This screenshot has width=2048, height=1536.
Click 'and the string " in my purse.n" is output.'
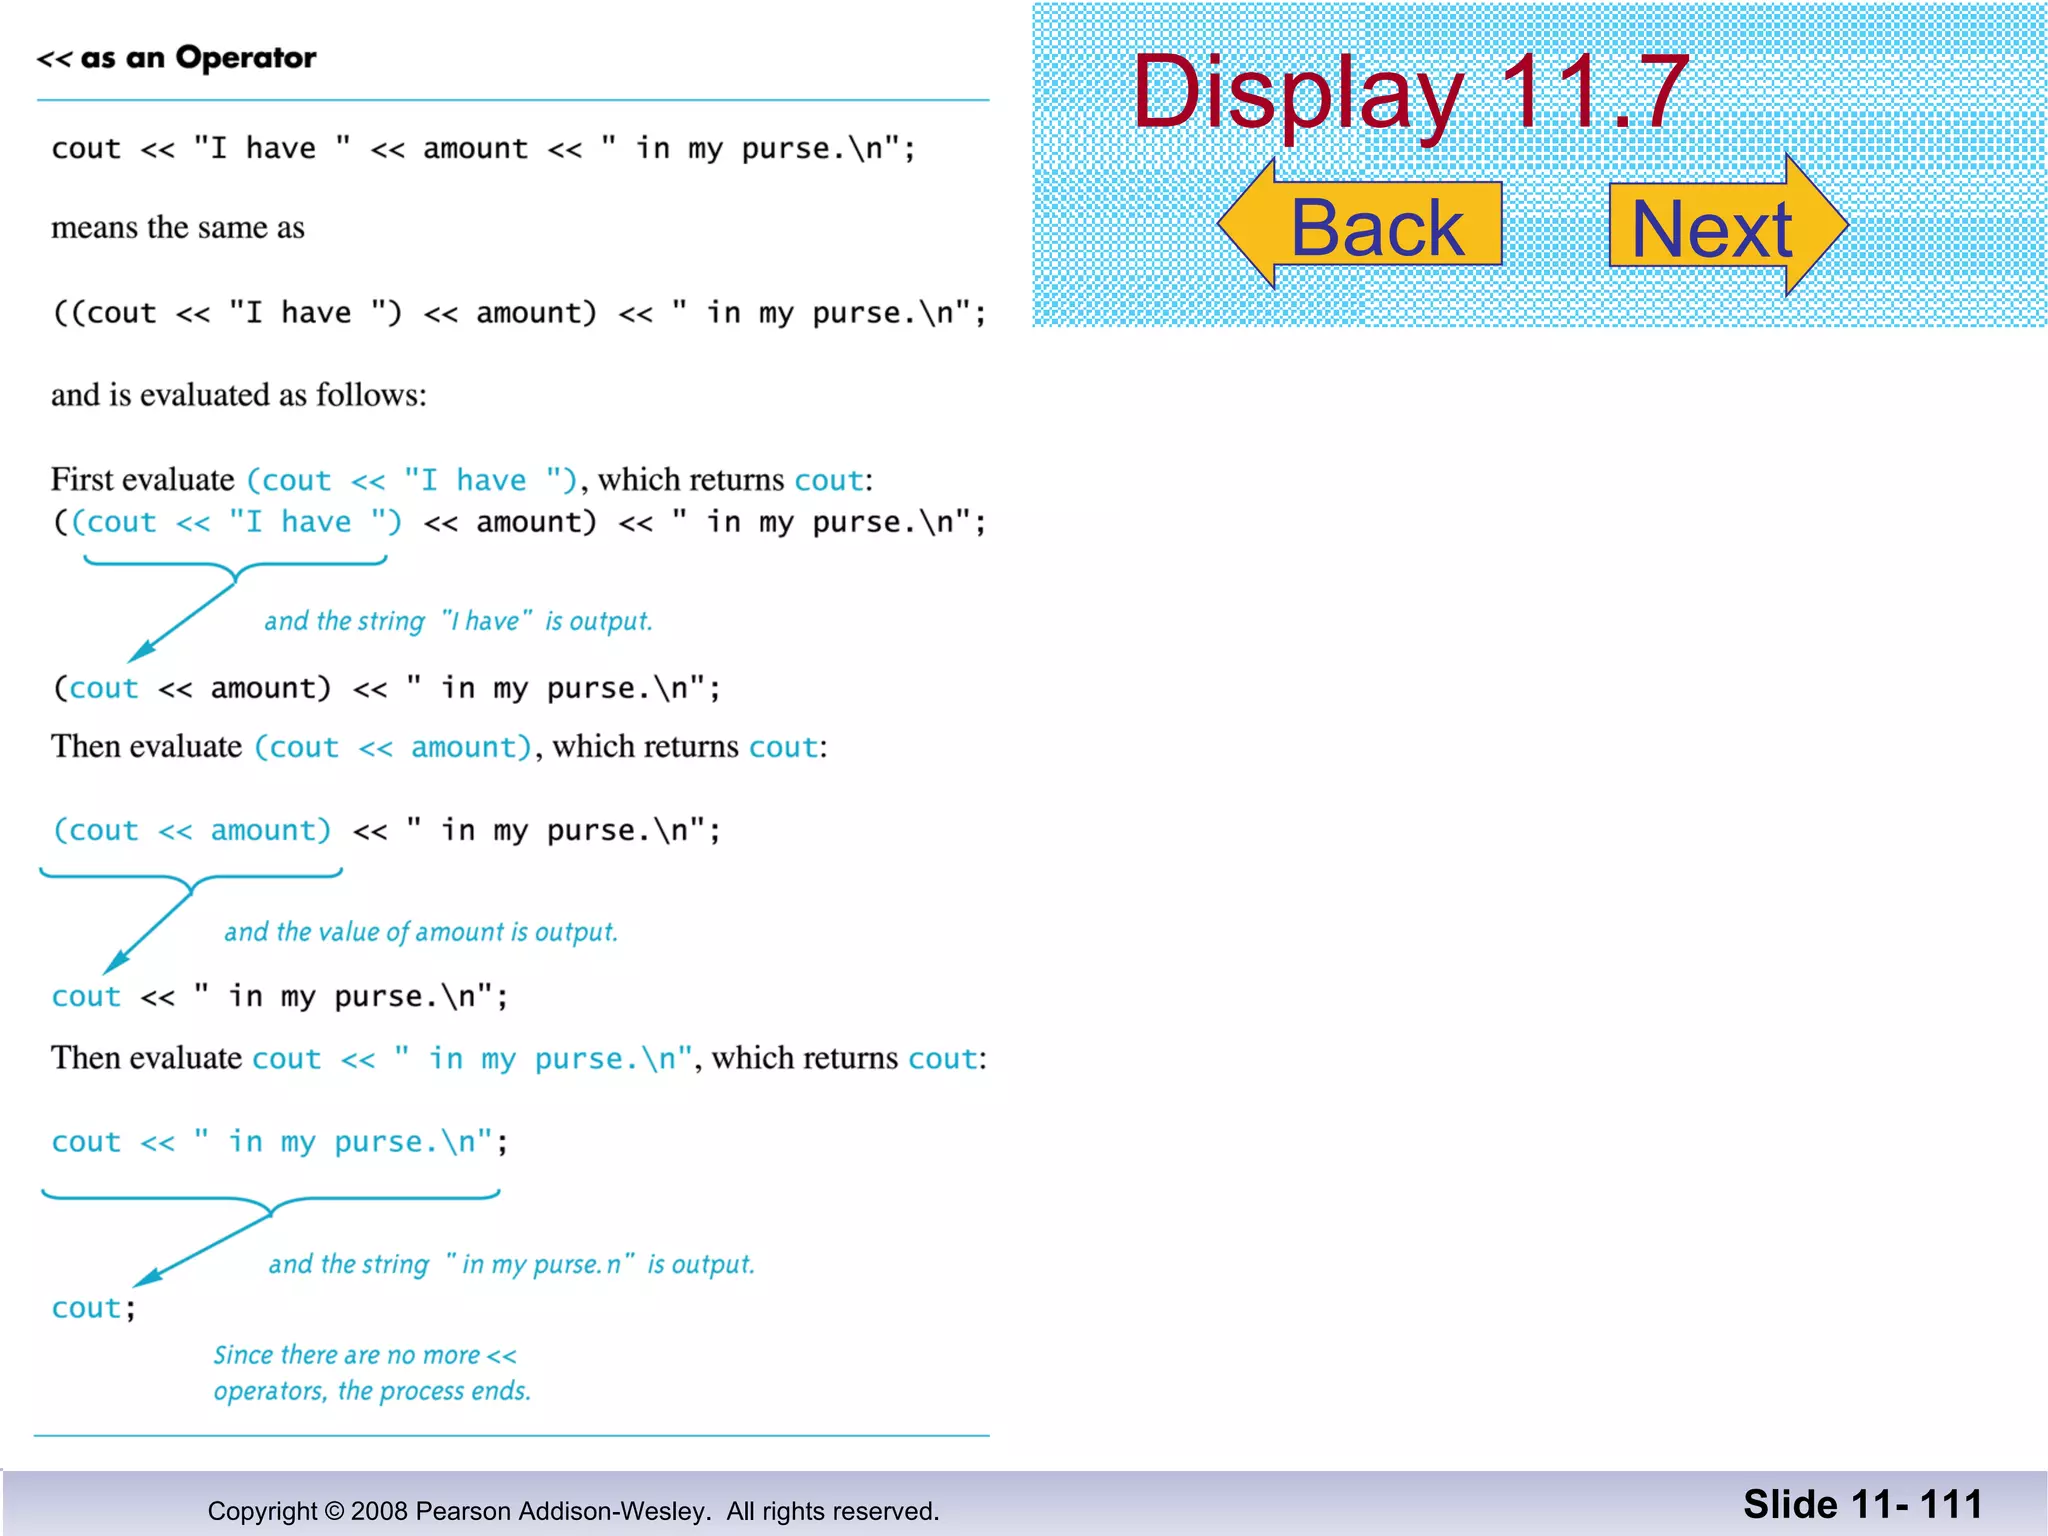pos(511,1264)
